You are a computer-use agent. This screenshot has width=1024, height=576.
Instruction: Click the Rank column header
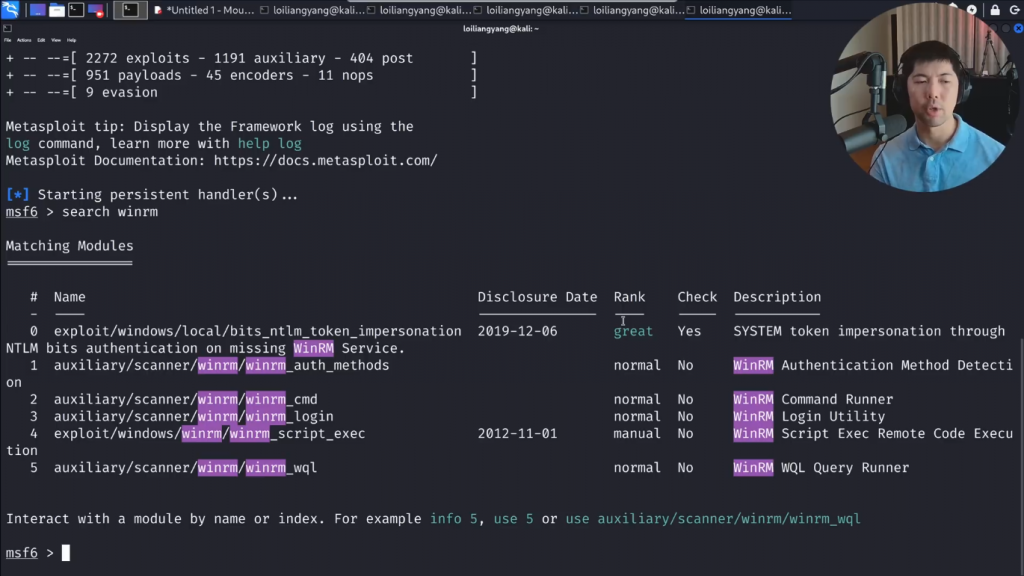click(x=629, y=297)
